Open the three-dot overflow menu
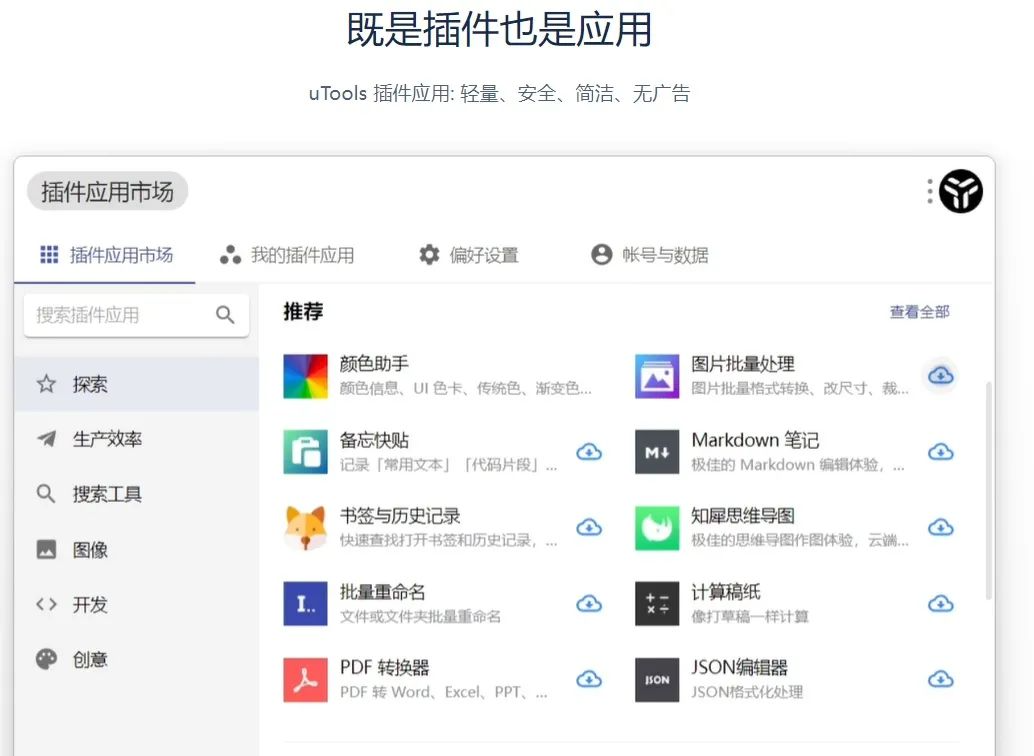 pos(928,191)
